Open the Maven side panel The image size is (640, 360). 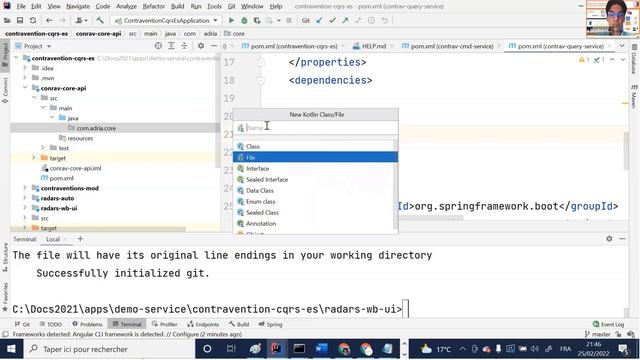click(x=634, y=97)
